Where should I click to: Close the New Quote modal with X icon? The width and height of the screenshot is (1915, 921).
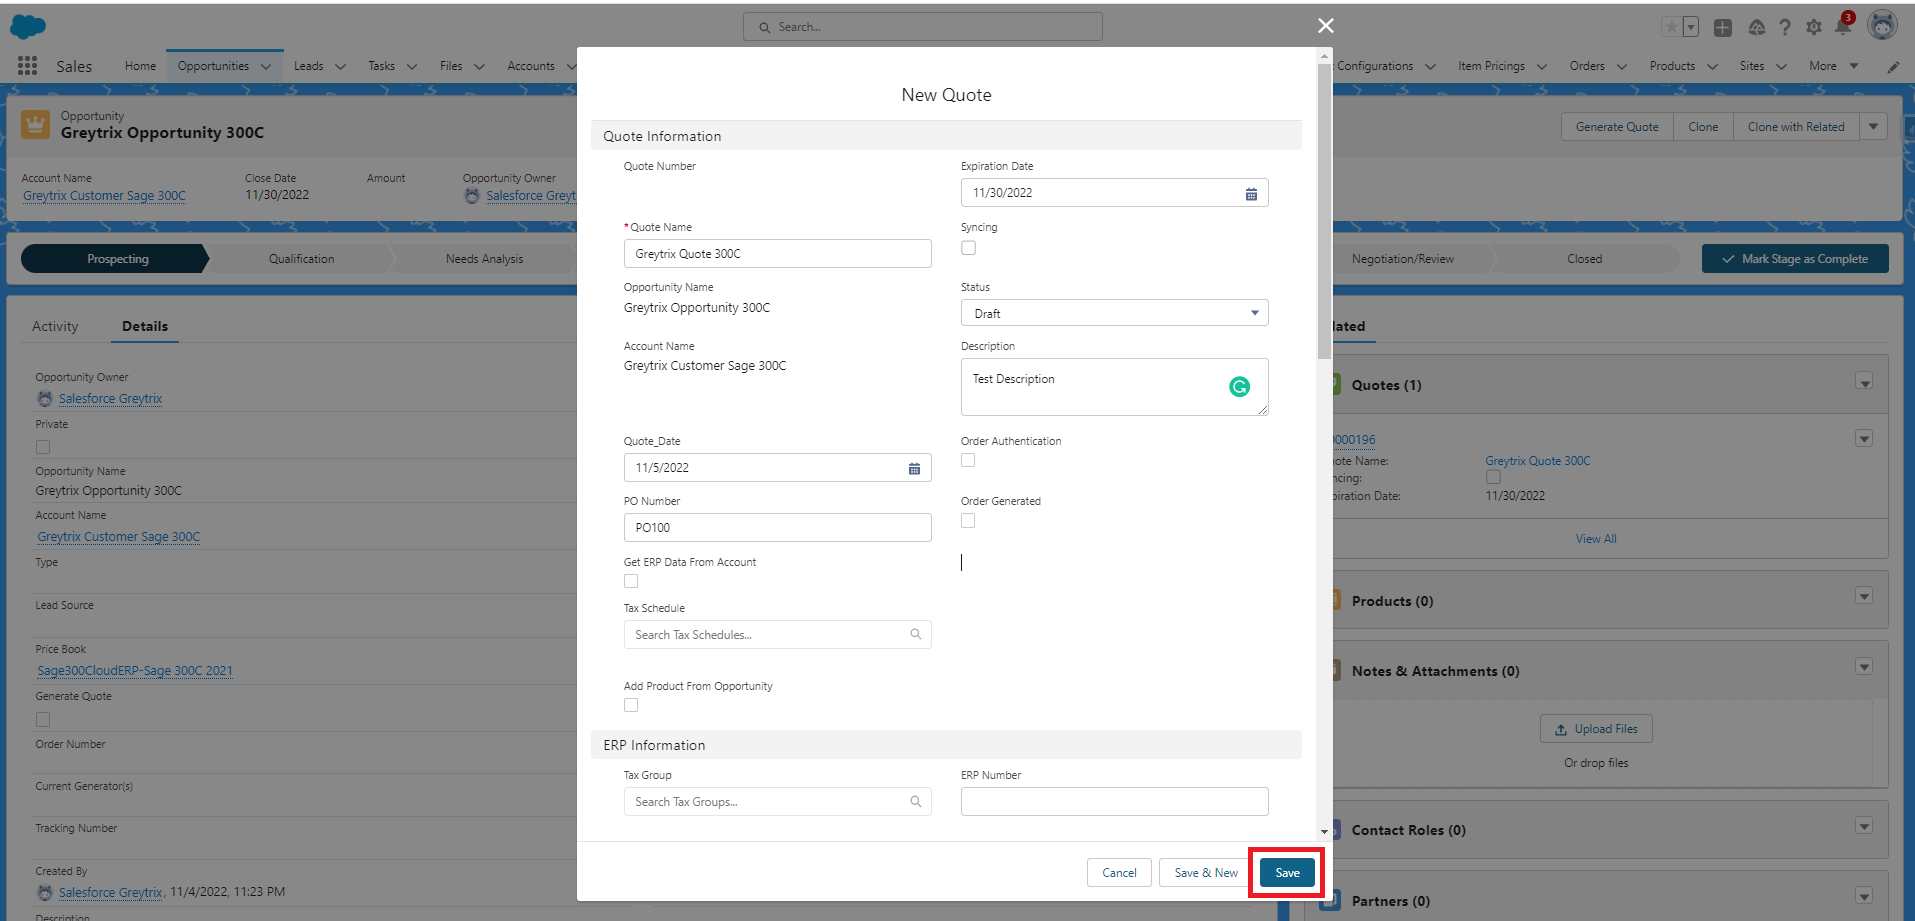tap(1326, 26)
